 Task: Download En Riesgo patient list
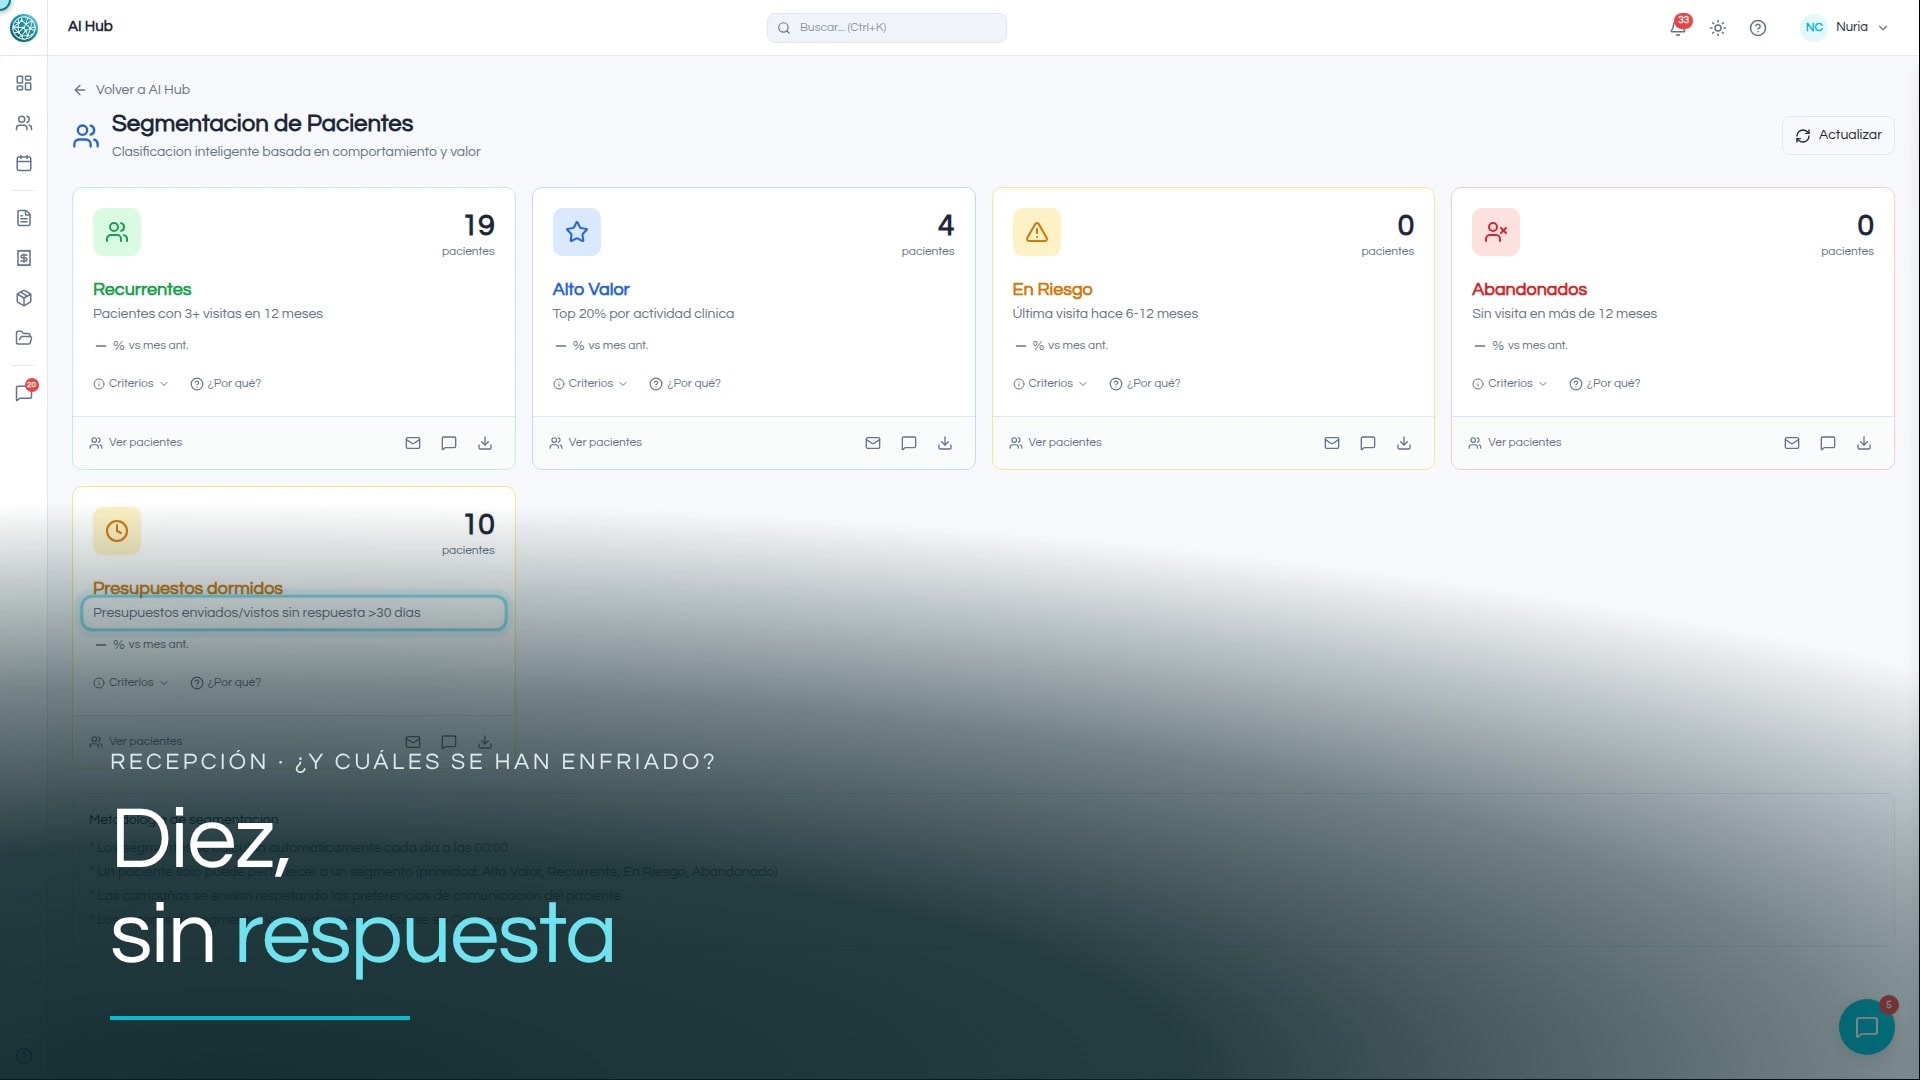pos(1404,443)
